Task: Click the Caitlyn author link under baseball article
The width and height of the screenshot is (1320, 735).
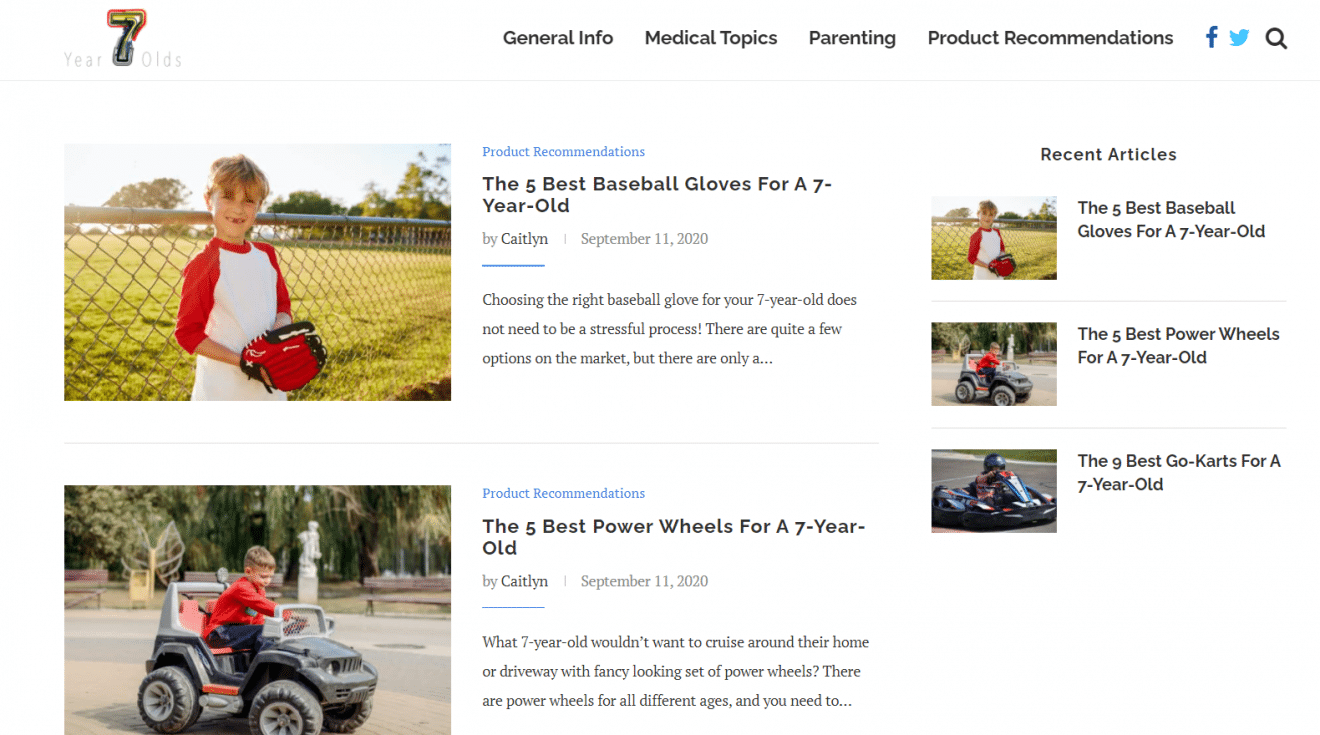Action: [524, 238]
